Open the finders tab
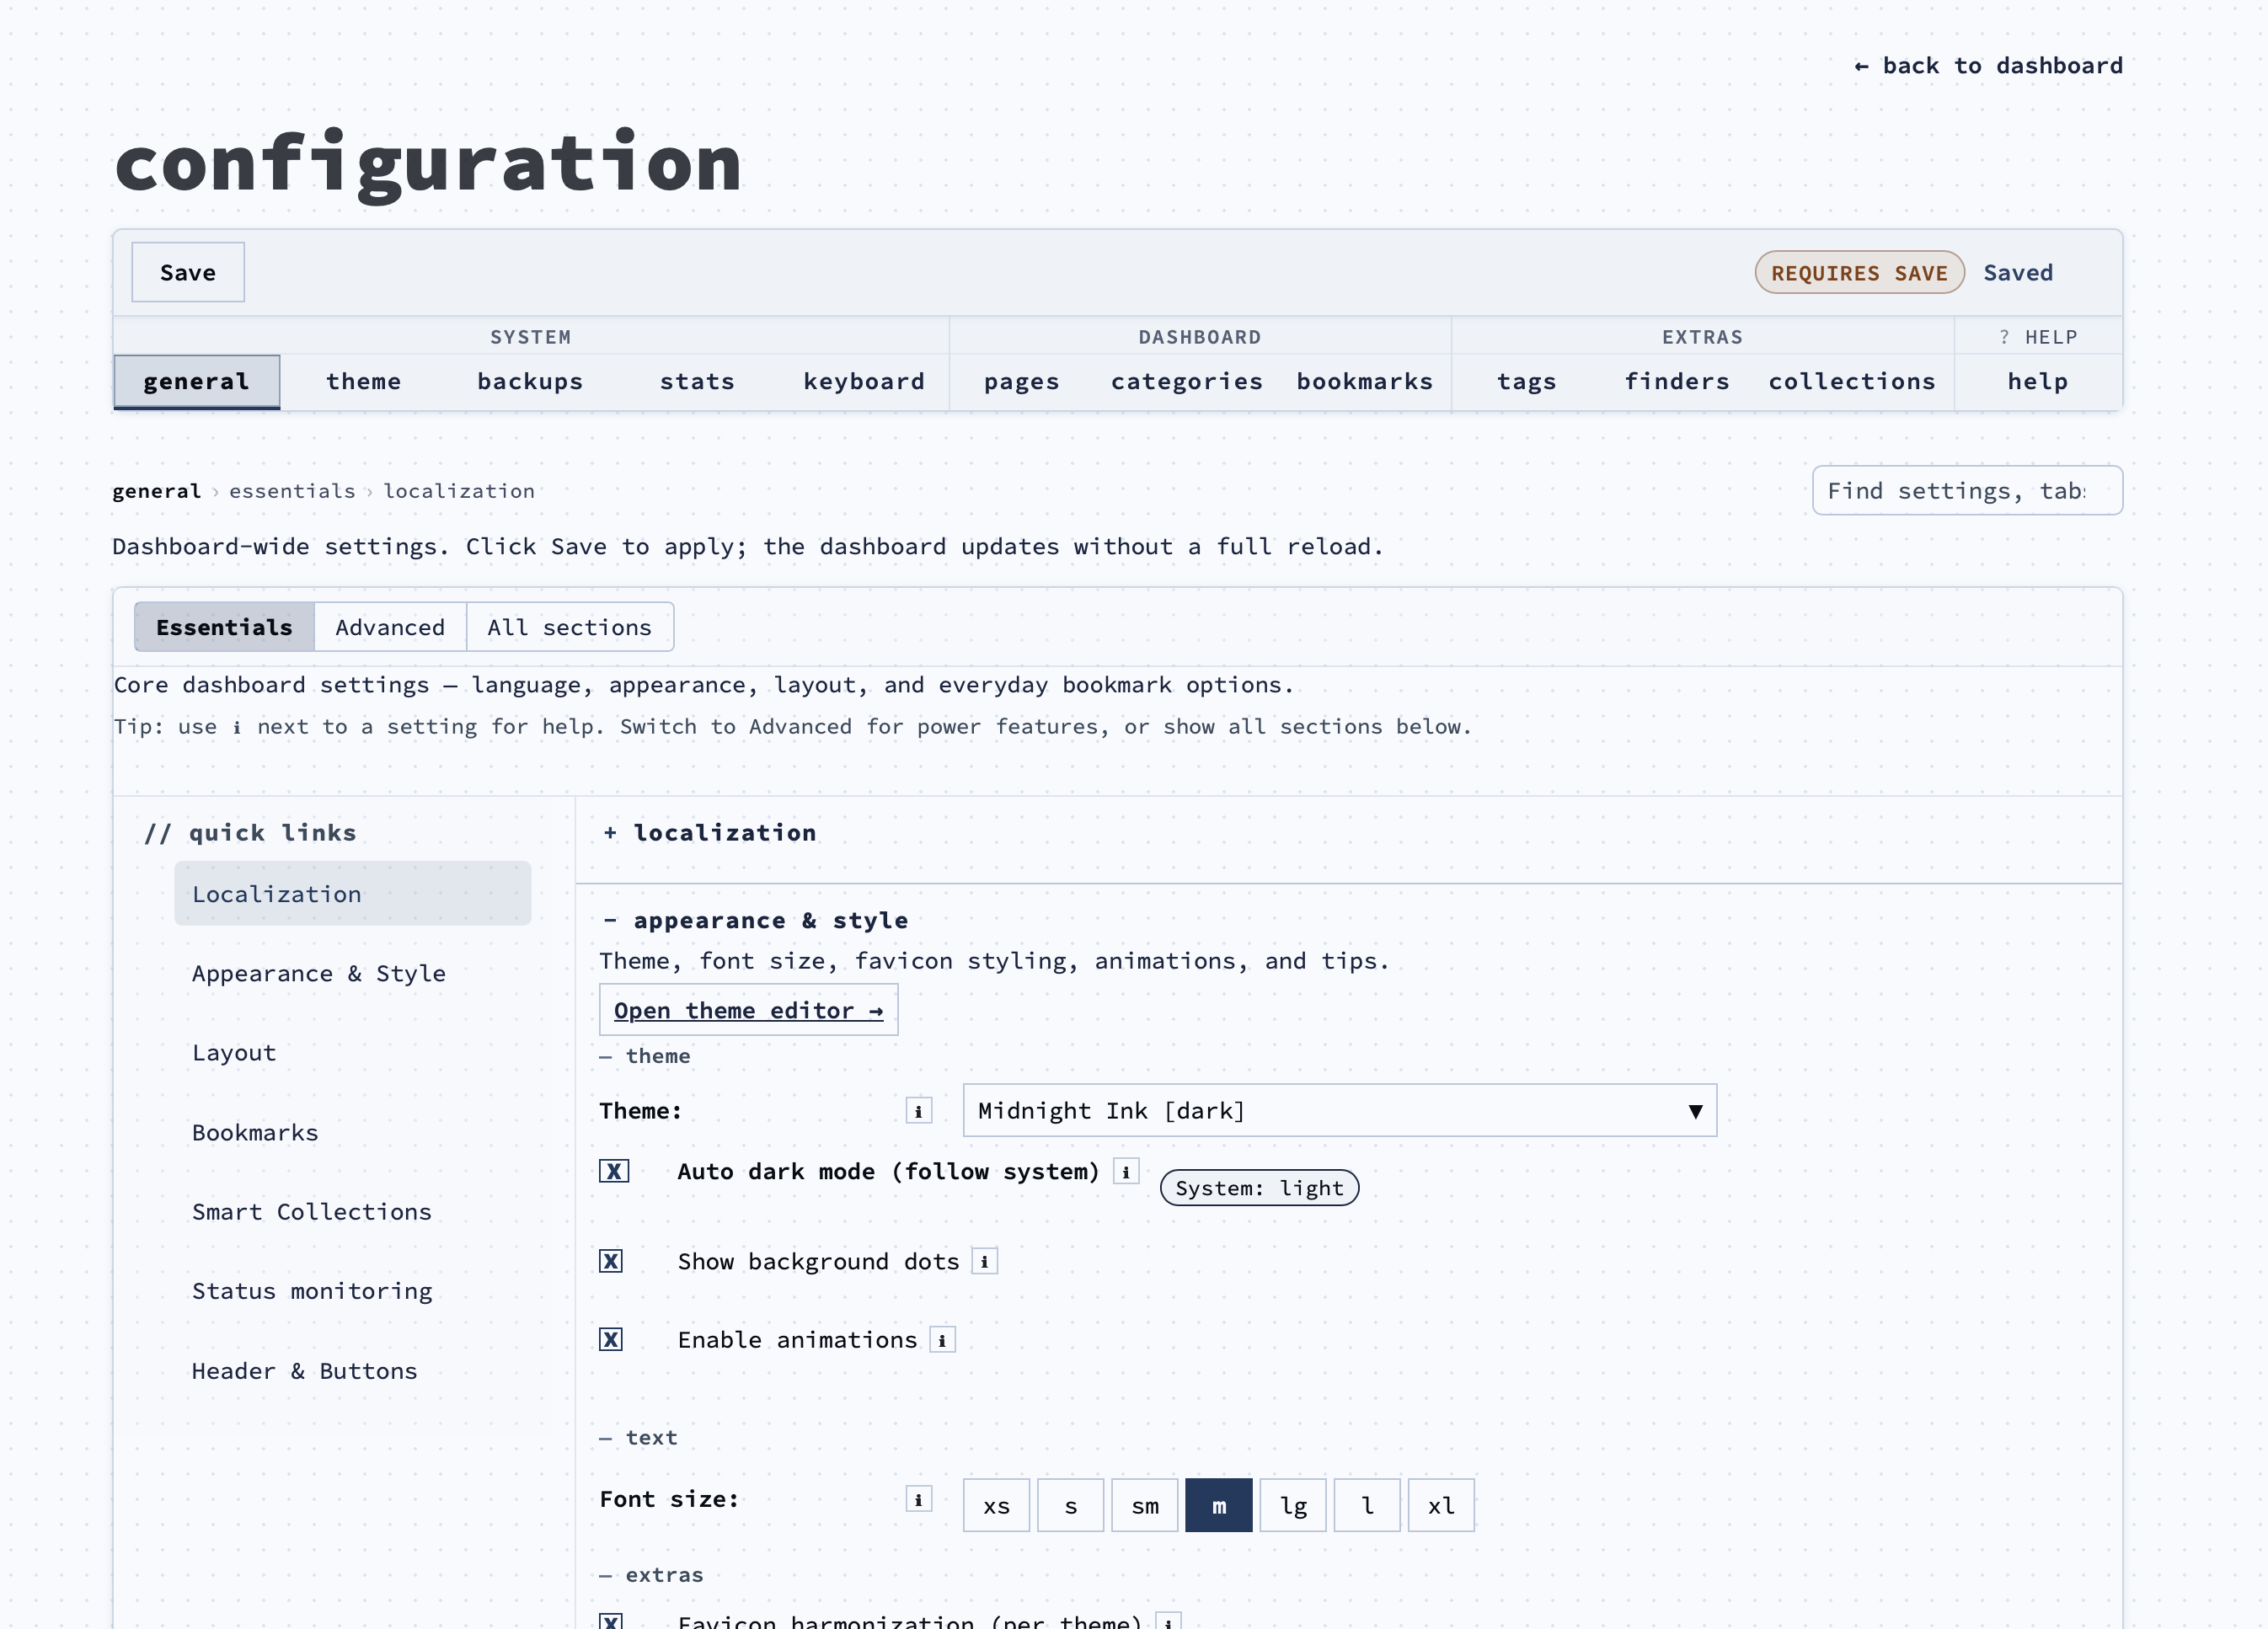Viewport: 2268px width, 1629px height. [1677, 382]
